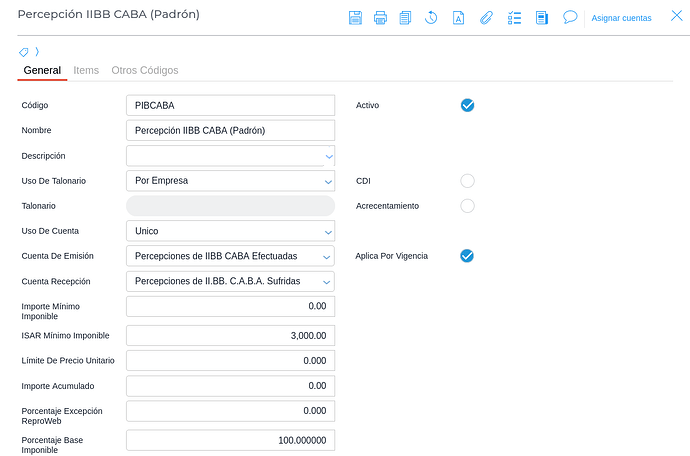Image resolution: width=690 pixels, height=456 pixels.
Task: Open the checklist icon in toolbar
Action: [515, 17]
